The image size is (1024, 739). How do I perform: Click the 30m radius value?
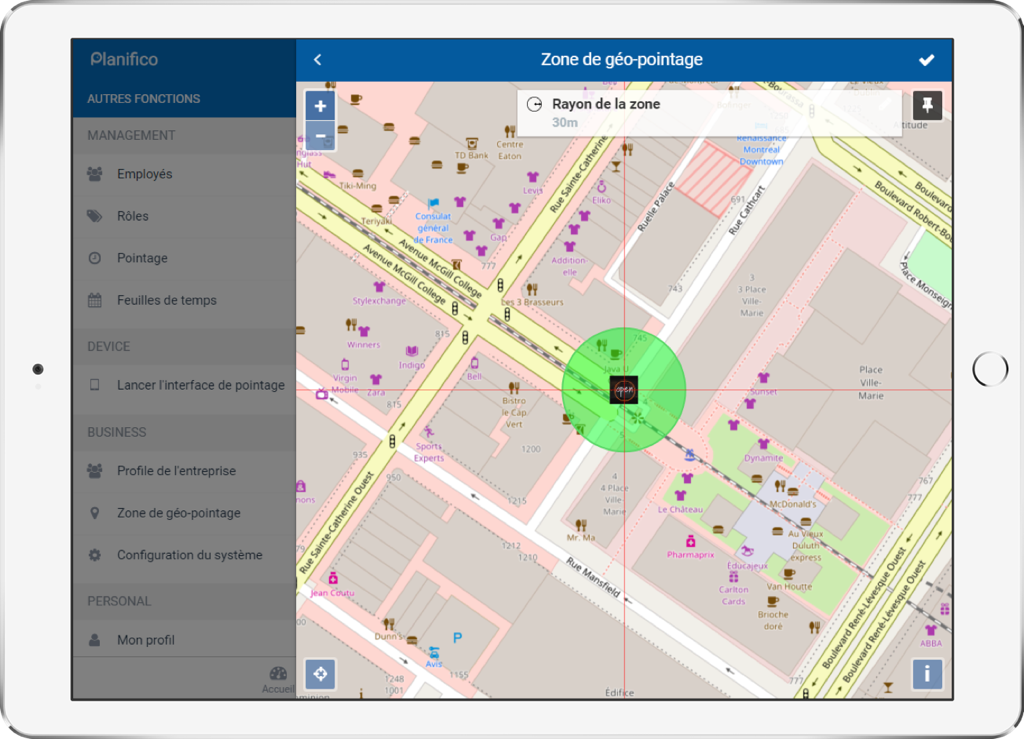tap(565, 123)
